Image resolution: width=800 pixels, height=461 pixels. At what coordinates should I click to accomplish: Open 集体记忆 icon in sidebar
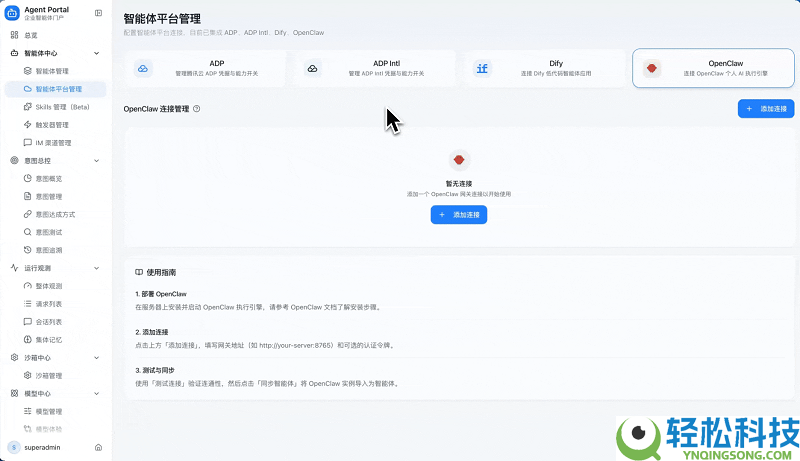tap(28, 340)
